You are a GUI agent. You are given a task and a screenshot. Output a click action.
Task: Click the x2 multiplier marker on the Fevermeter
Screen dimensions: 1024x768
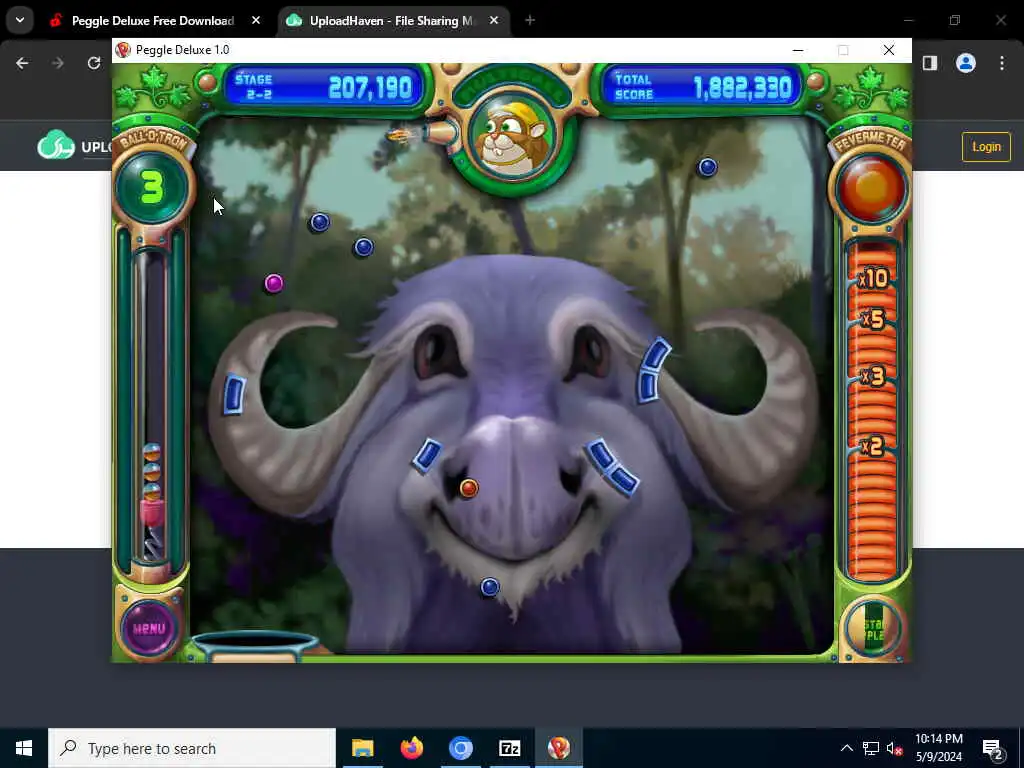tap(872, 447)
